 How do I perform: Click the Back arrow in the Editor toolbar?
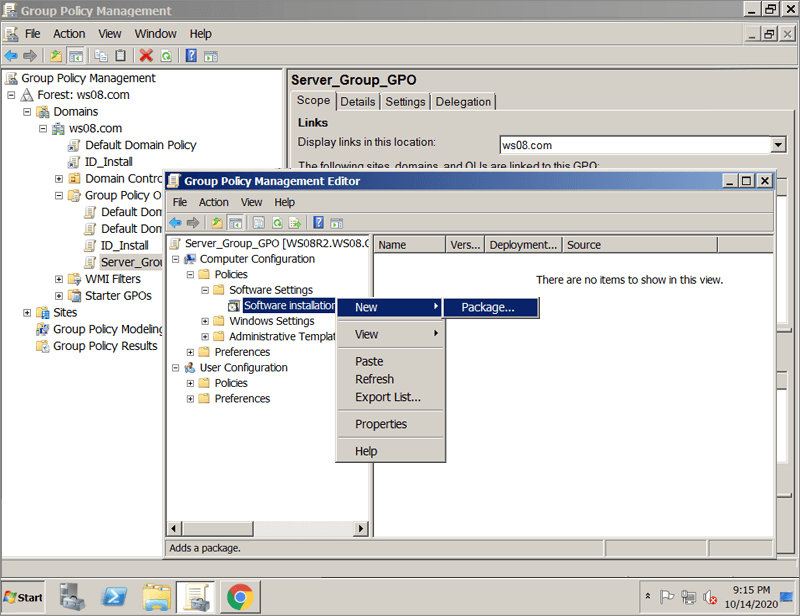(175, 223)
